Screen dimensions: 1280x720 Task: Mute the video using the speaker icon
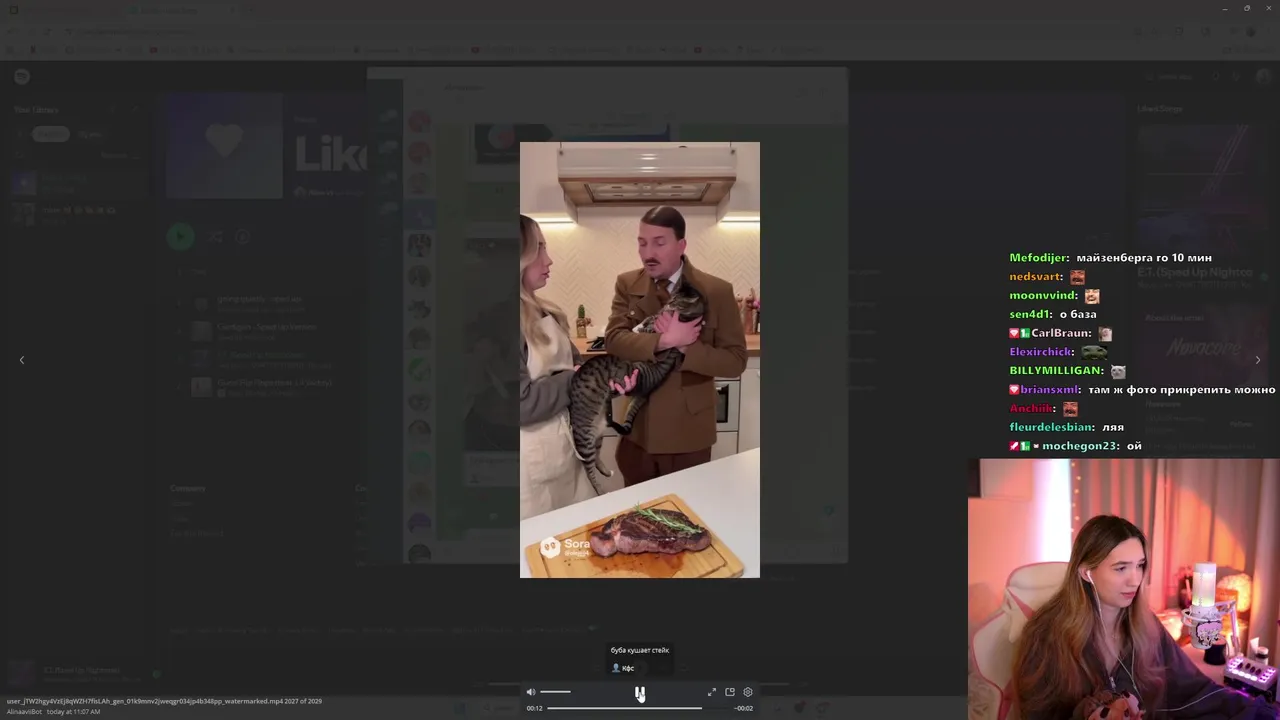[531, 692]
